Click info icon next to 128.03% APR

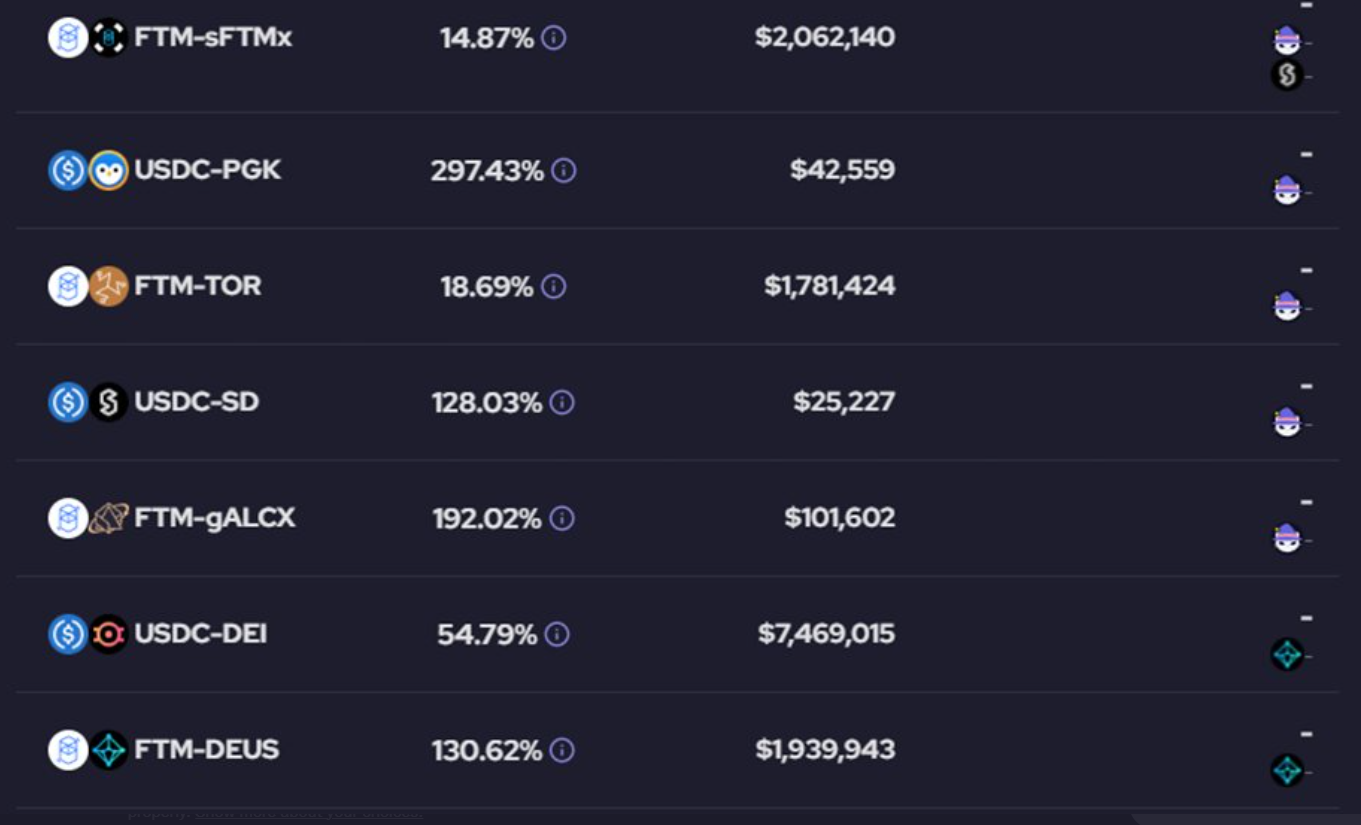[x=562, y=403]
